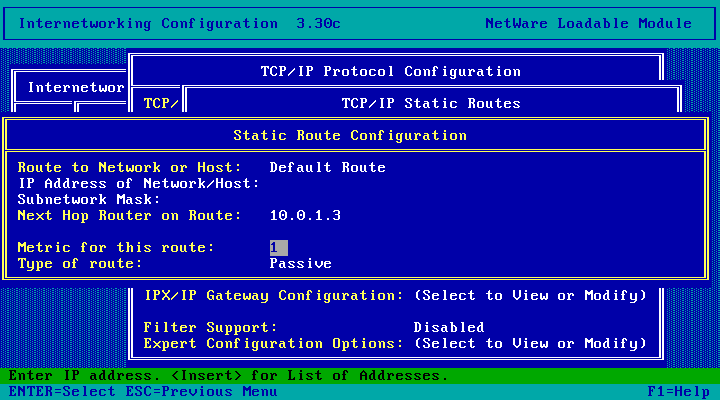This screenshot has height=400, width=720.
Task: Click the Internetwor menu title behind dialogs
Action: coord(76,87)
